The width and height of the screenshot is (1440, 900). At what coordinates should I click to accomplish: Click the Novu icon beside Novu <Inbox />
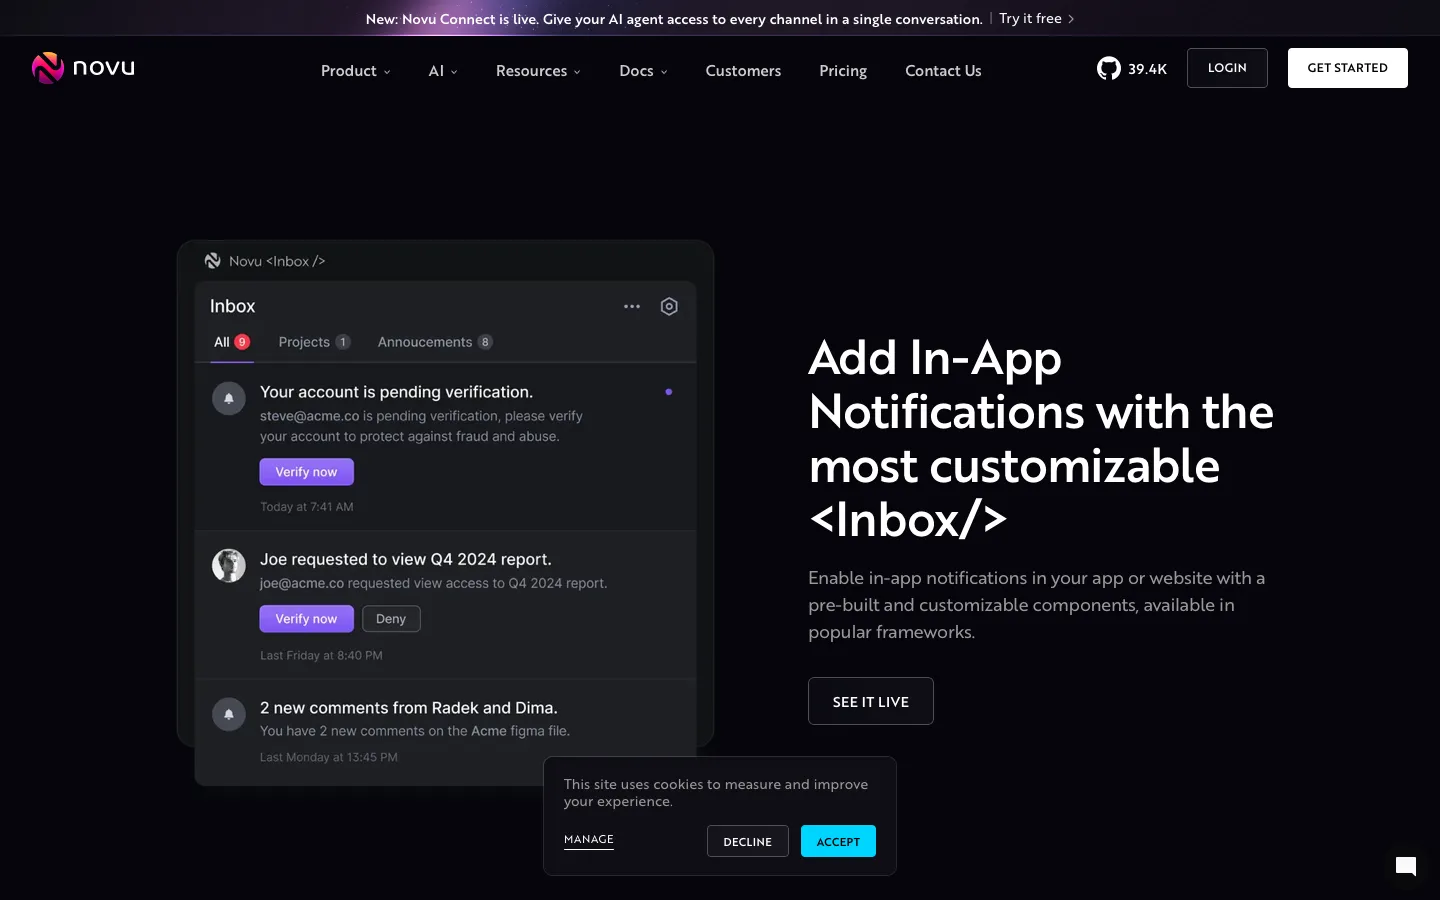(x=213, y=261)
